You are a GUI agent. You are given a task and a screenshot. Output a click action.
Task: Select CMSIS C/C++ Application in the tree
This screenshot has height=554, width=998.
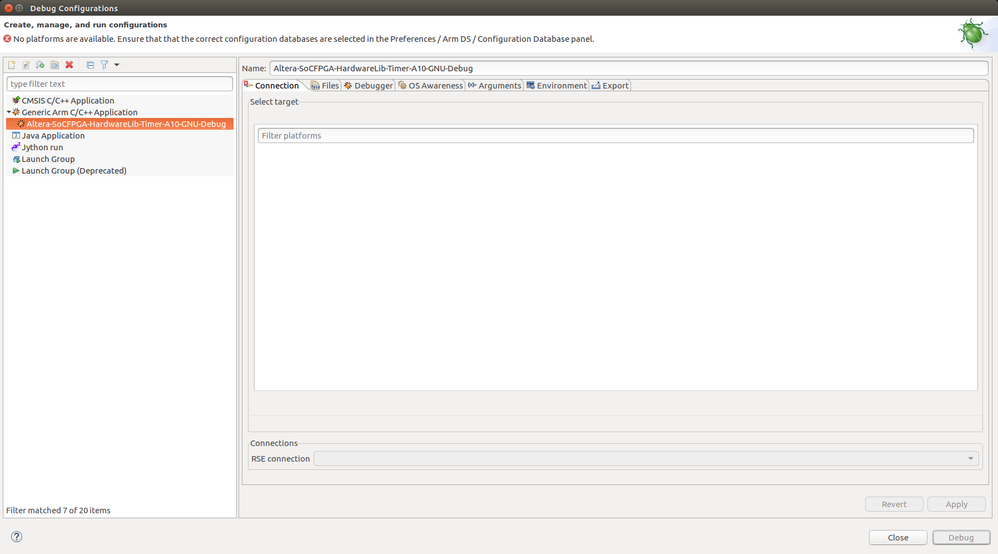67,101
